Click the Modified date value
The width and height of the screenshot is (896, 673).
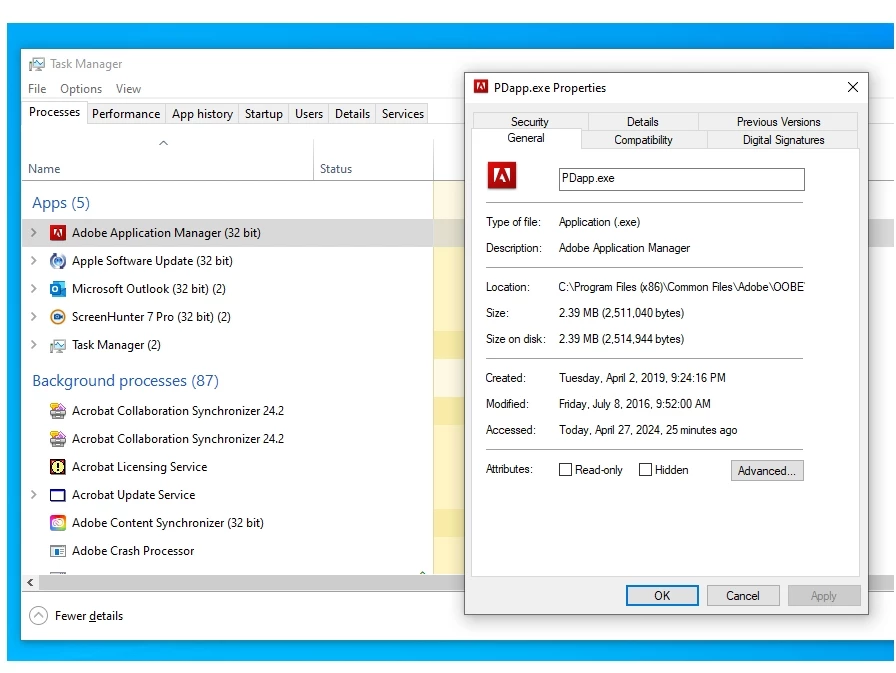[x=634, y=404]
